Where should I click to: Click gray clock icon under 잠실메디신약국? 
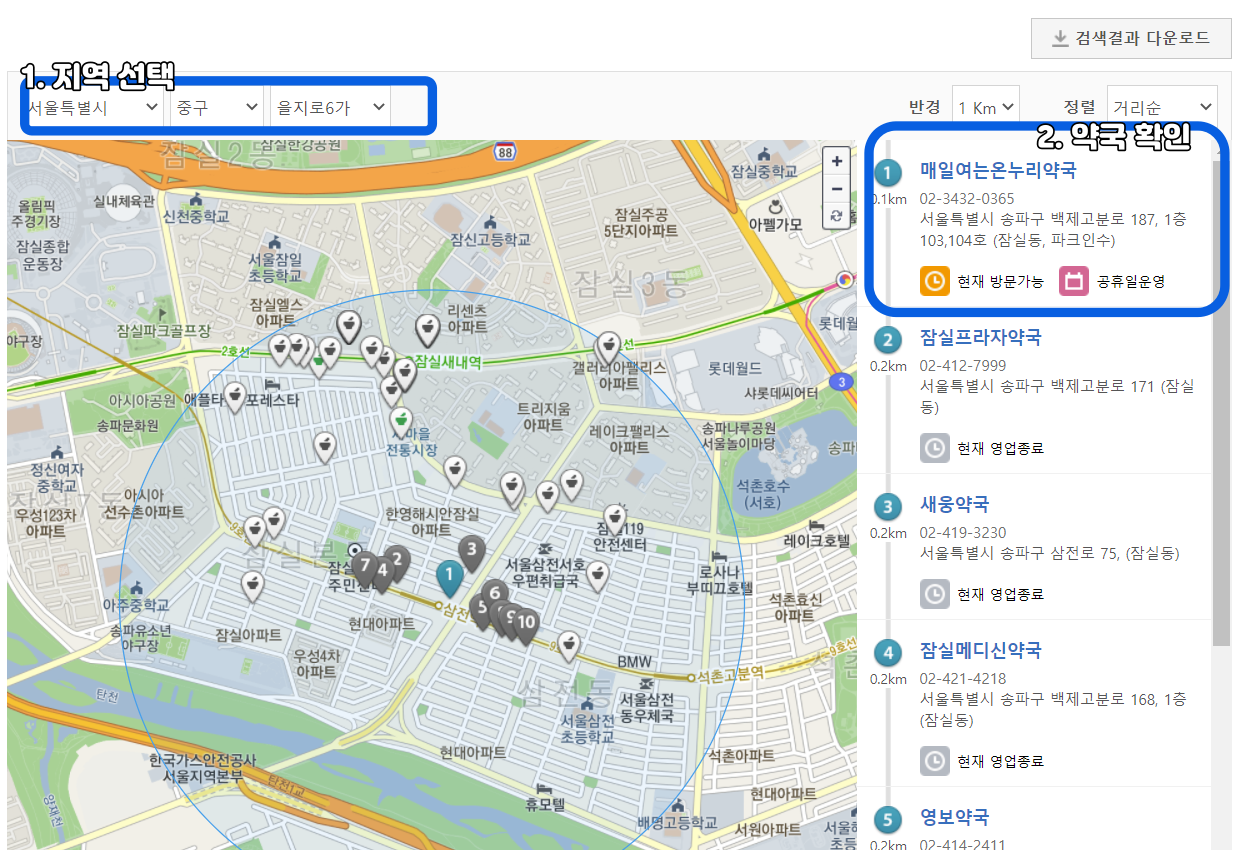point(934,761)
